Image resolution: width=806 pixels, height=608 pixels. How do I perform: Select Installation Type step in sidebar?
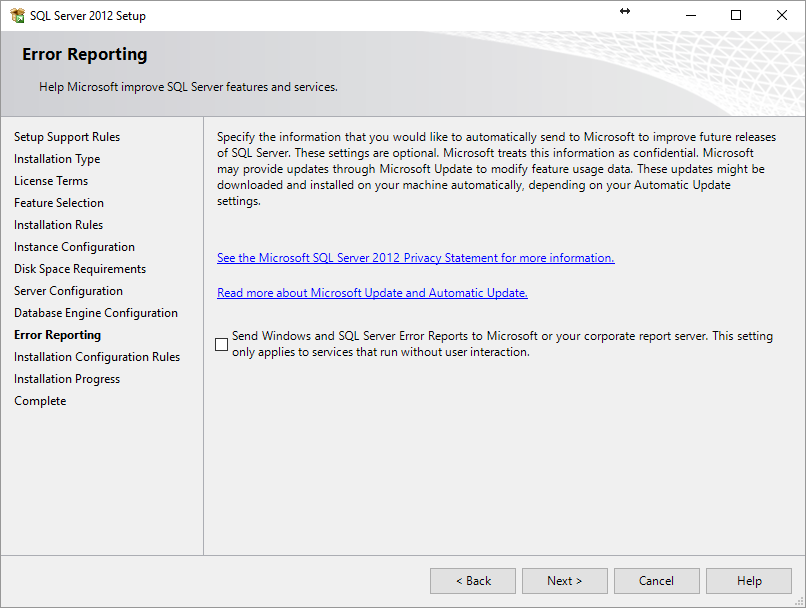57,159
